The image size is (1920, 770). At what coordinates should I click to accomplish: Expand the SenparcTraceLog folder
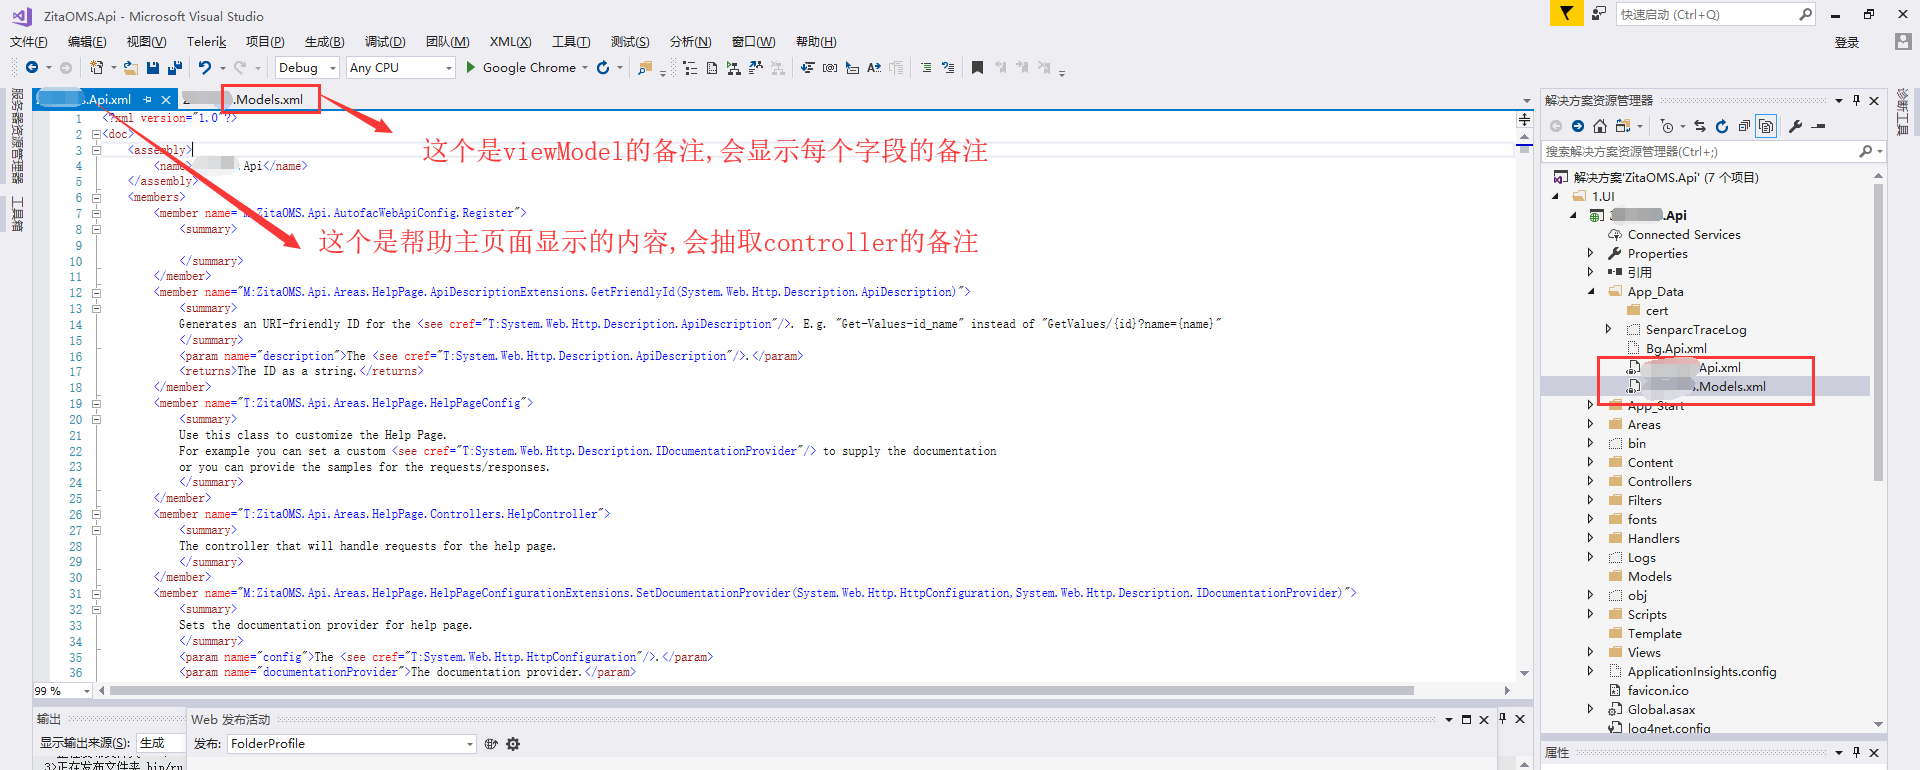1608,330
